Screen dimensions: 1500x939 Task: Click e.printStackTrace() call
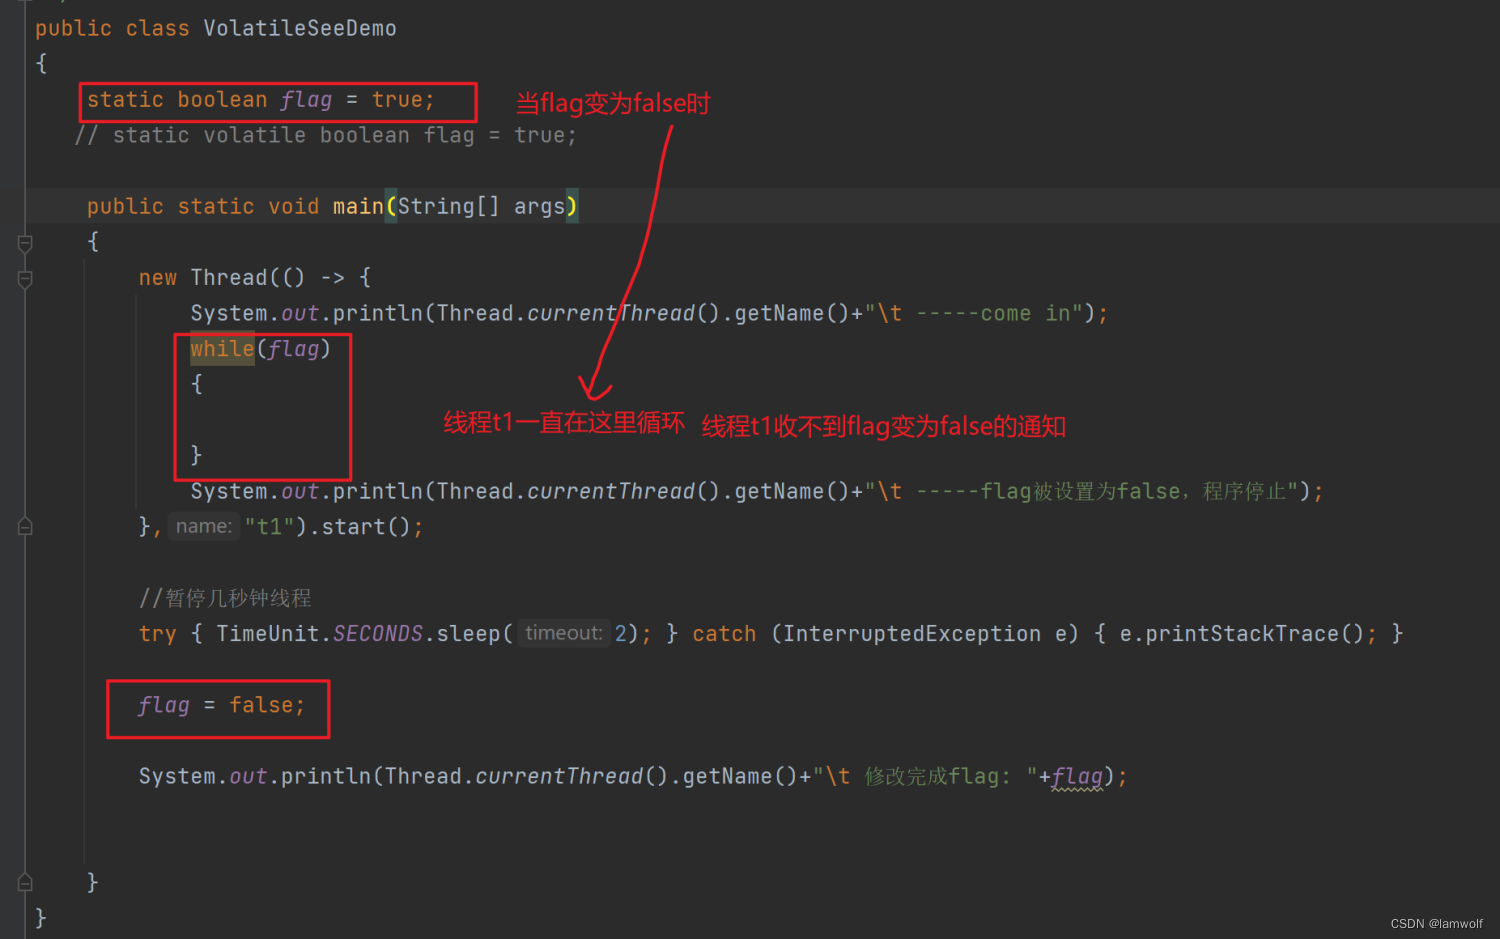(1241, 634)
